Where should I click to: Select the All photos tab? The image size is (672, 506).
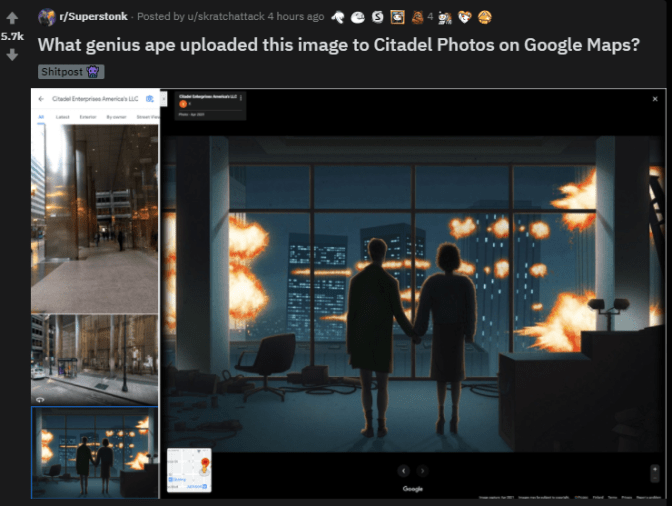click(41, 117)
